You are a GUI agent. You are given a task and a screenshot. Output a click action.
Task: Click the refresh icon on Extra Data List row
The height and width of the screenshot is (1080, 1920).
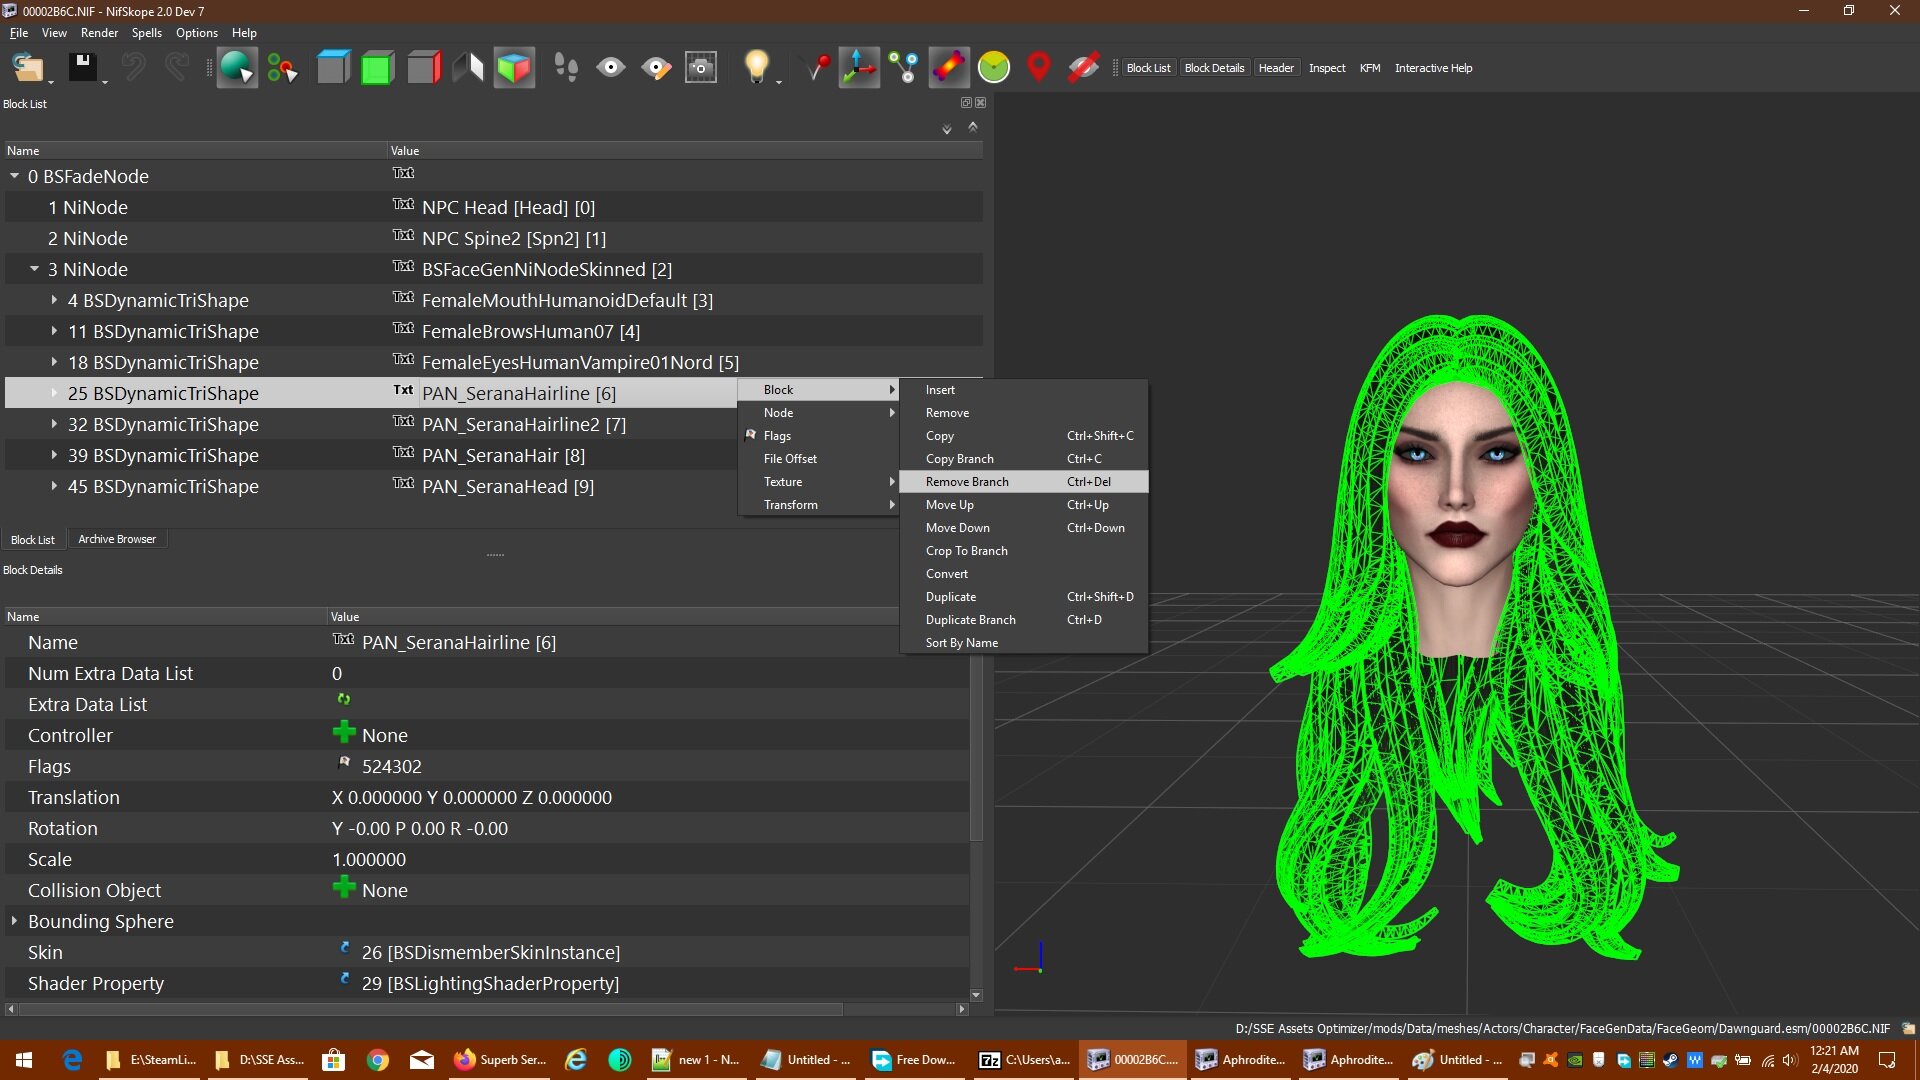pyautogui.click(x=344, y=699)
